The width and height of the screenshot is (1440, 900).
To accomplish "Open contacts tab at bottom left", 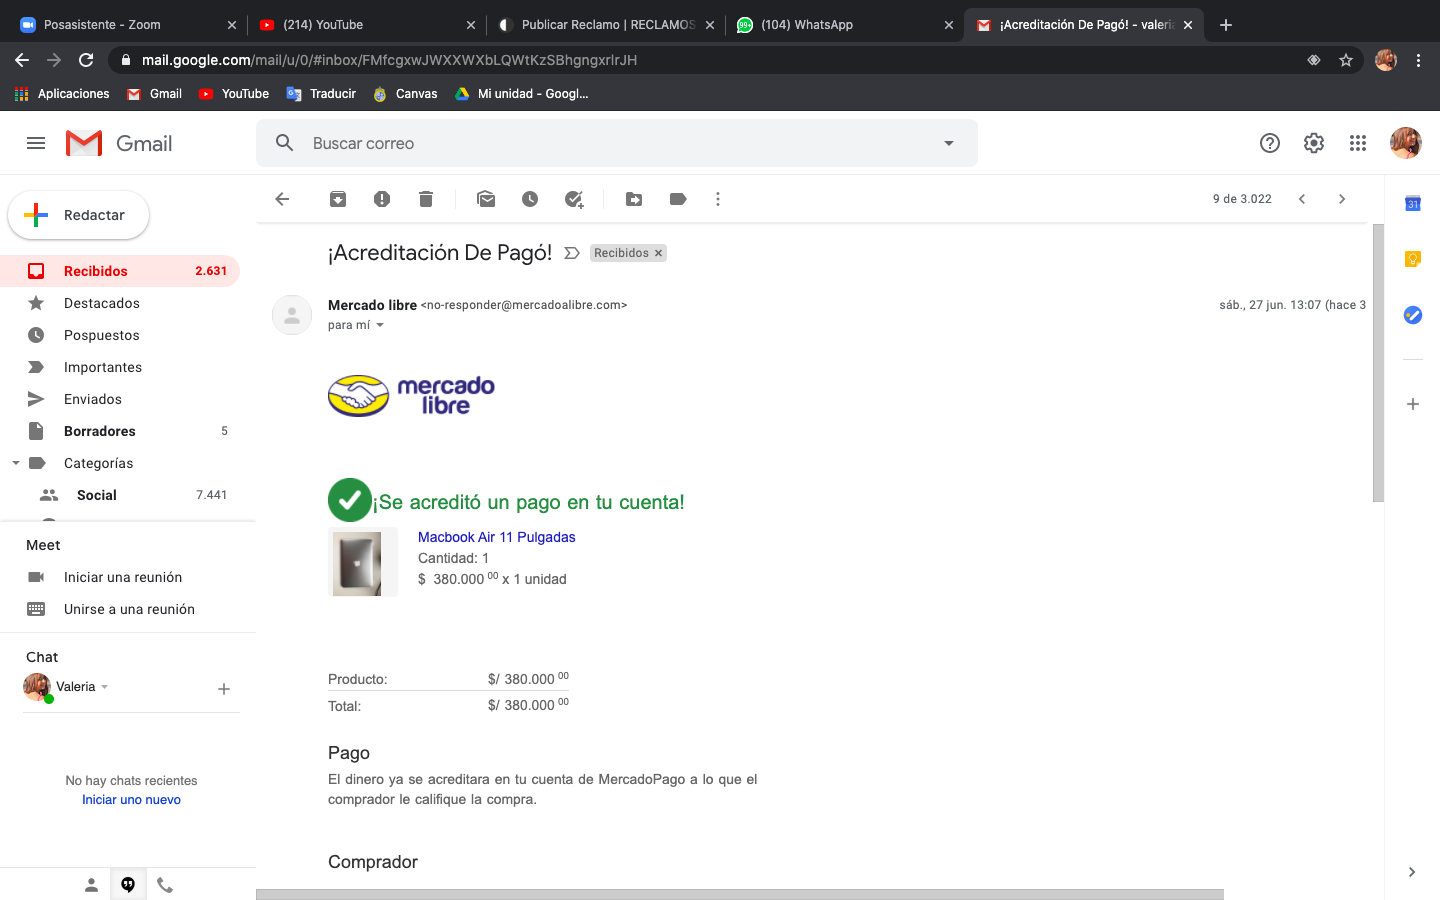I will tap(91, 884).
